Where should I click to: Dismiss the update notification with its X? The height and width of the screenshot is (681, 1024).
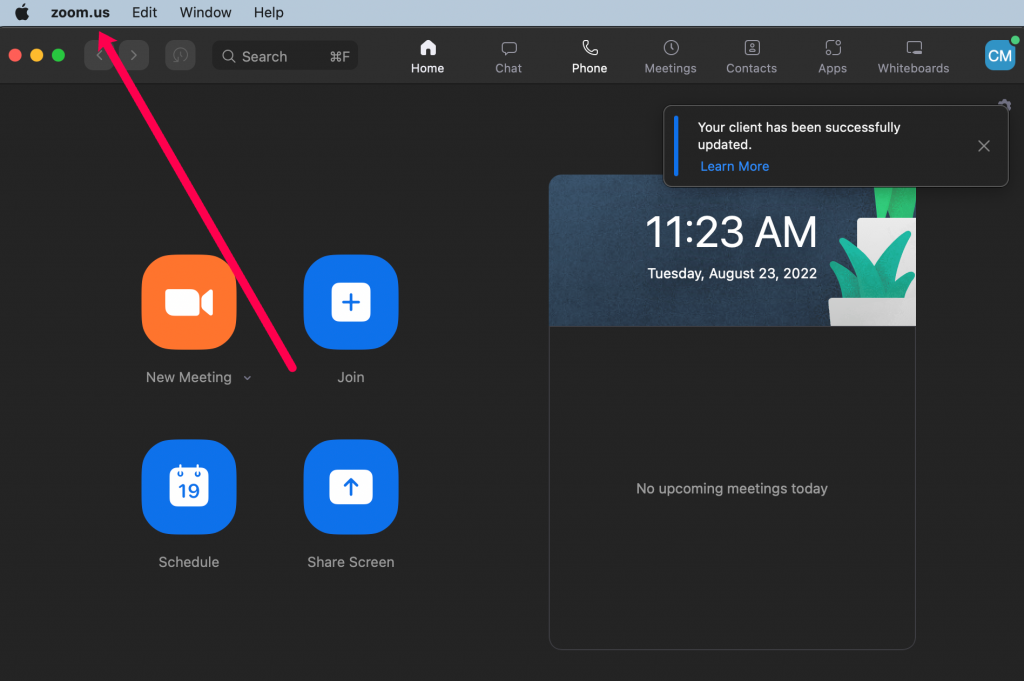(983, 146)
